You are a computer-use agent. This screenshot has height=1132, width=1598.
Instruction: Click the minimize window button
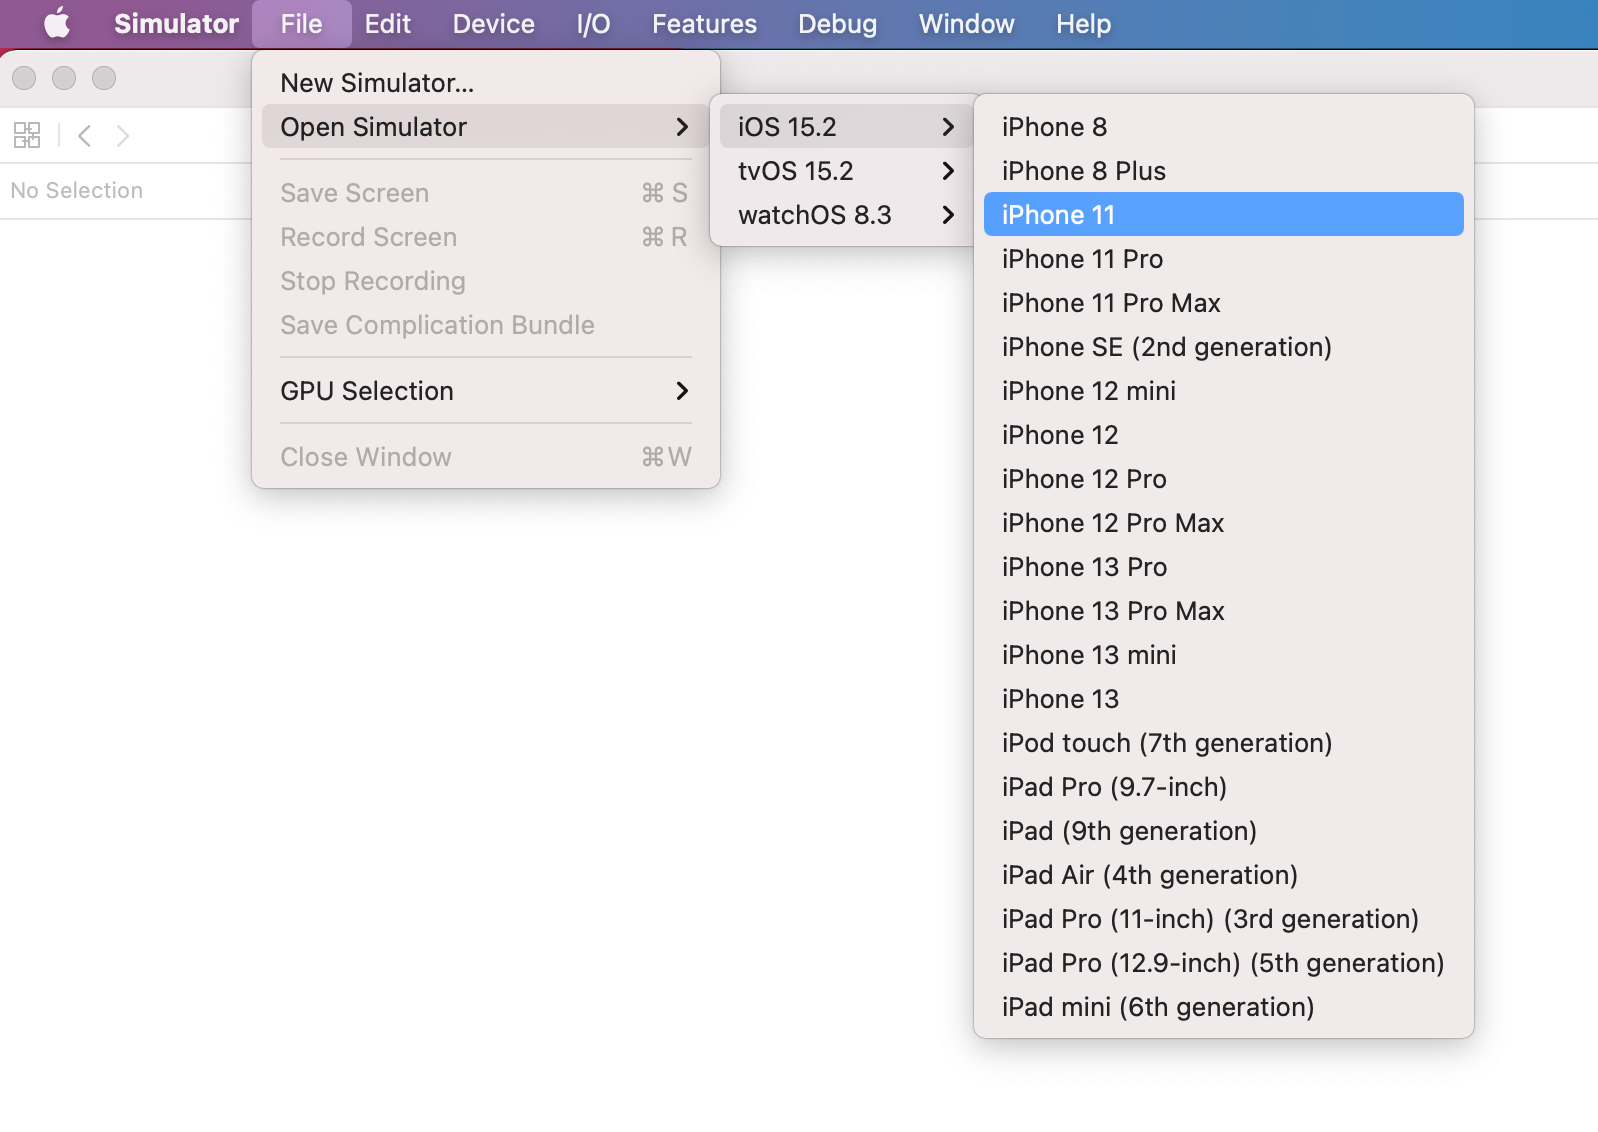[x=64, y=78]
